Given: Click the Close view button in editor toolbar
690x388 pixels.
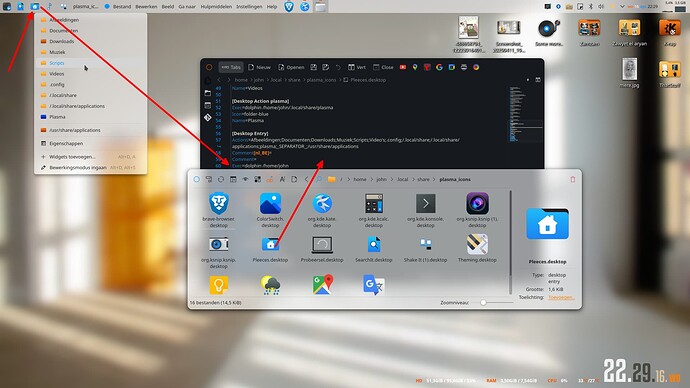Looking at the screenshot, I should 383,67.
